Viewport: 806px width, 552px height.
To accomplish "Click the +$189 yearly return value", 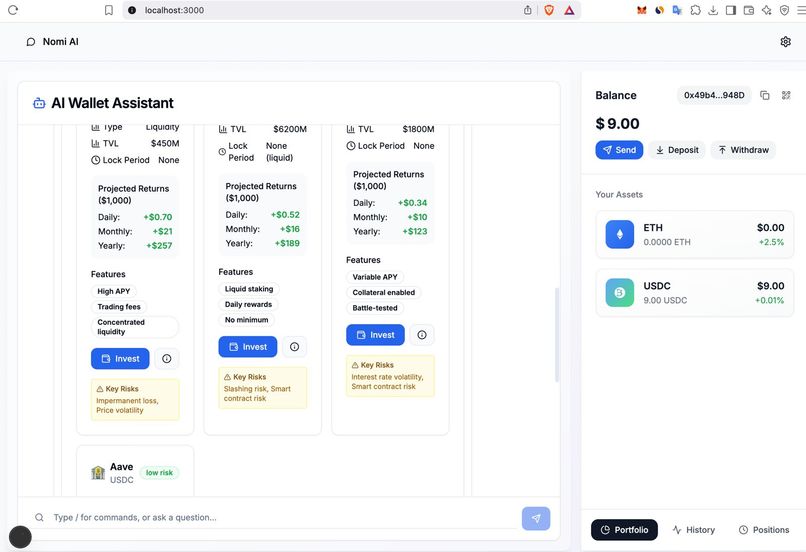I will click(x=287, y=243).
